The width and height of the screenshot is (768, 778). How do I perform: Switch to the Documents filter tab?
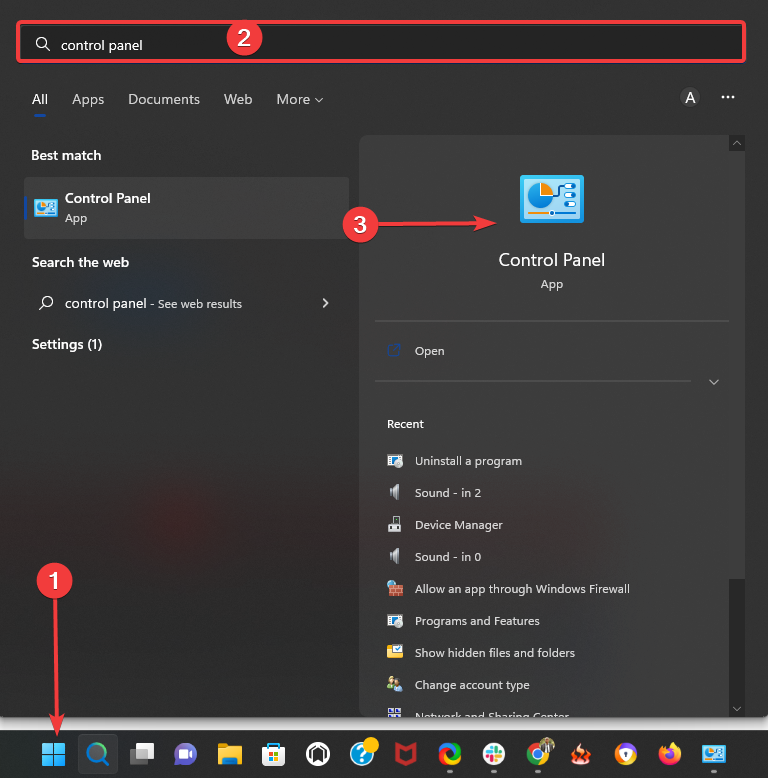pyautogui.click(x=164, y=100)
